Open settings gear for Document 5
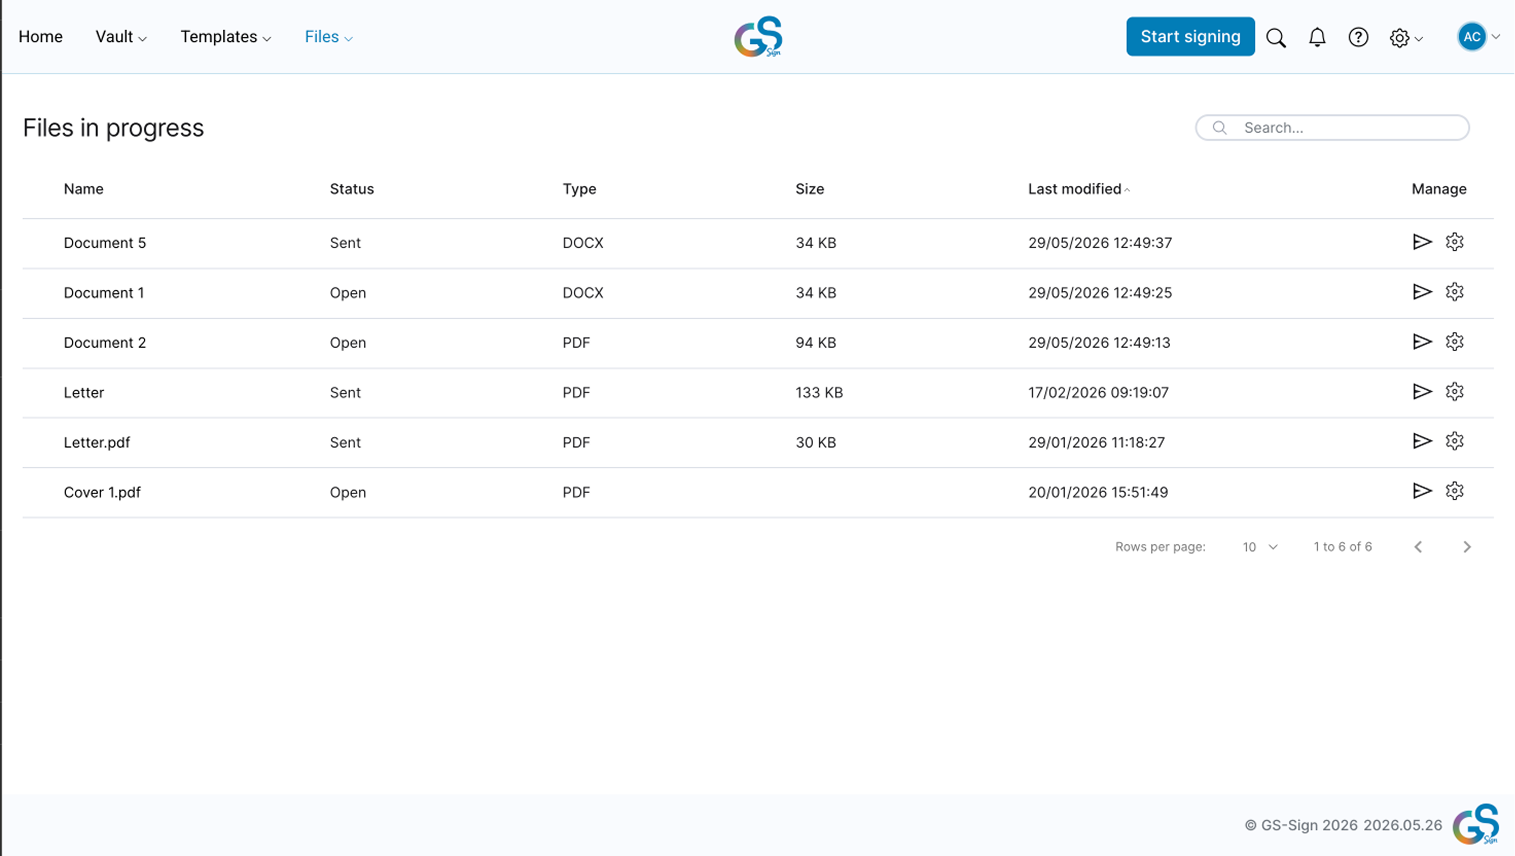Image resolution: width=1515 pixels, height=856 pixels. [1455, 242]
